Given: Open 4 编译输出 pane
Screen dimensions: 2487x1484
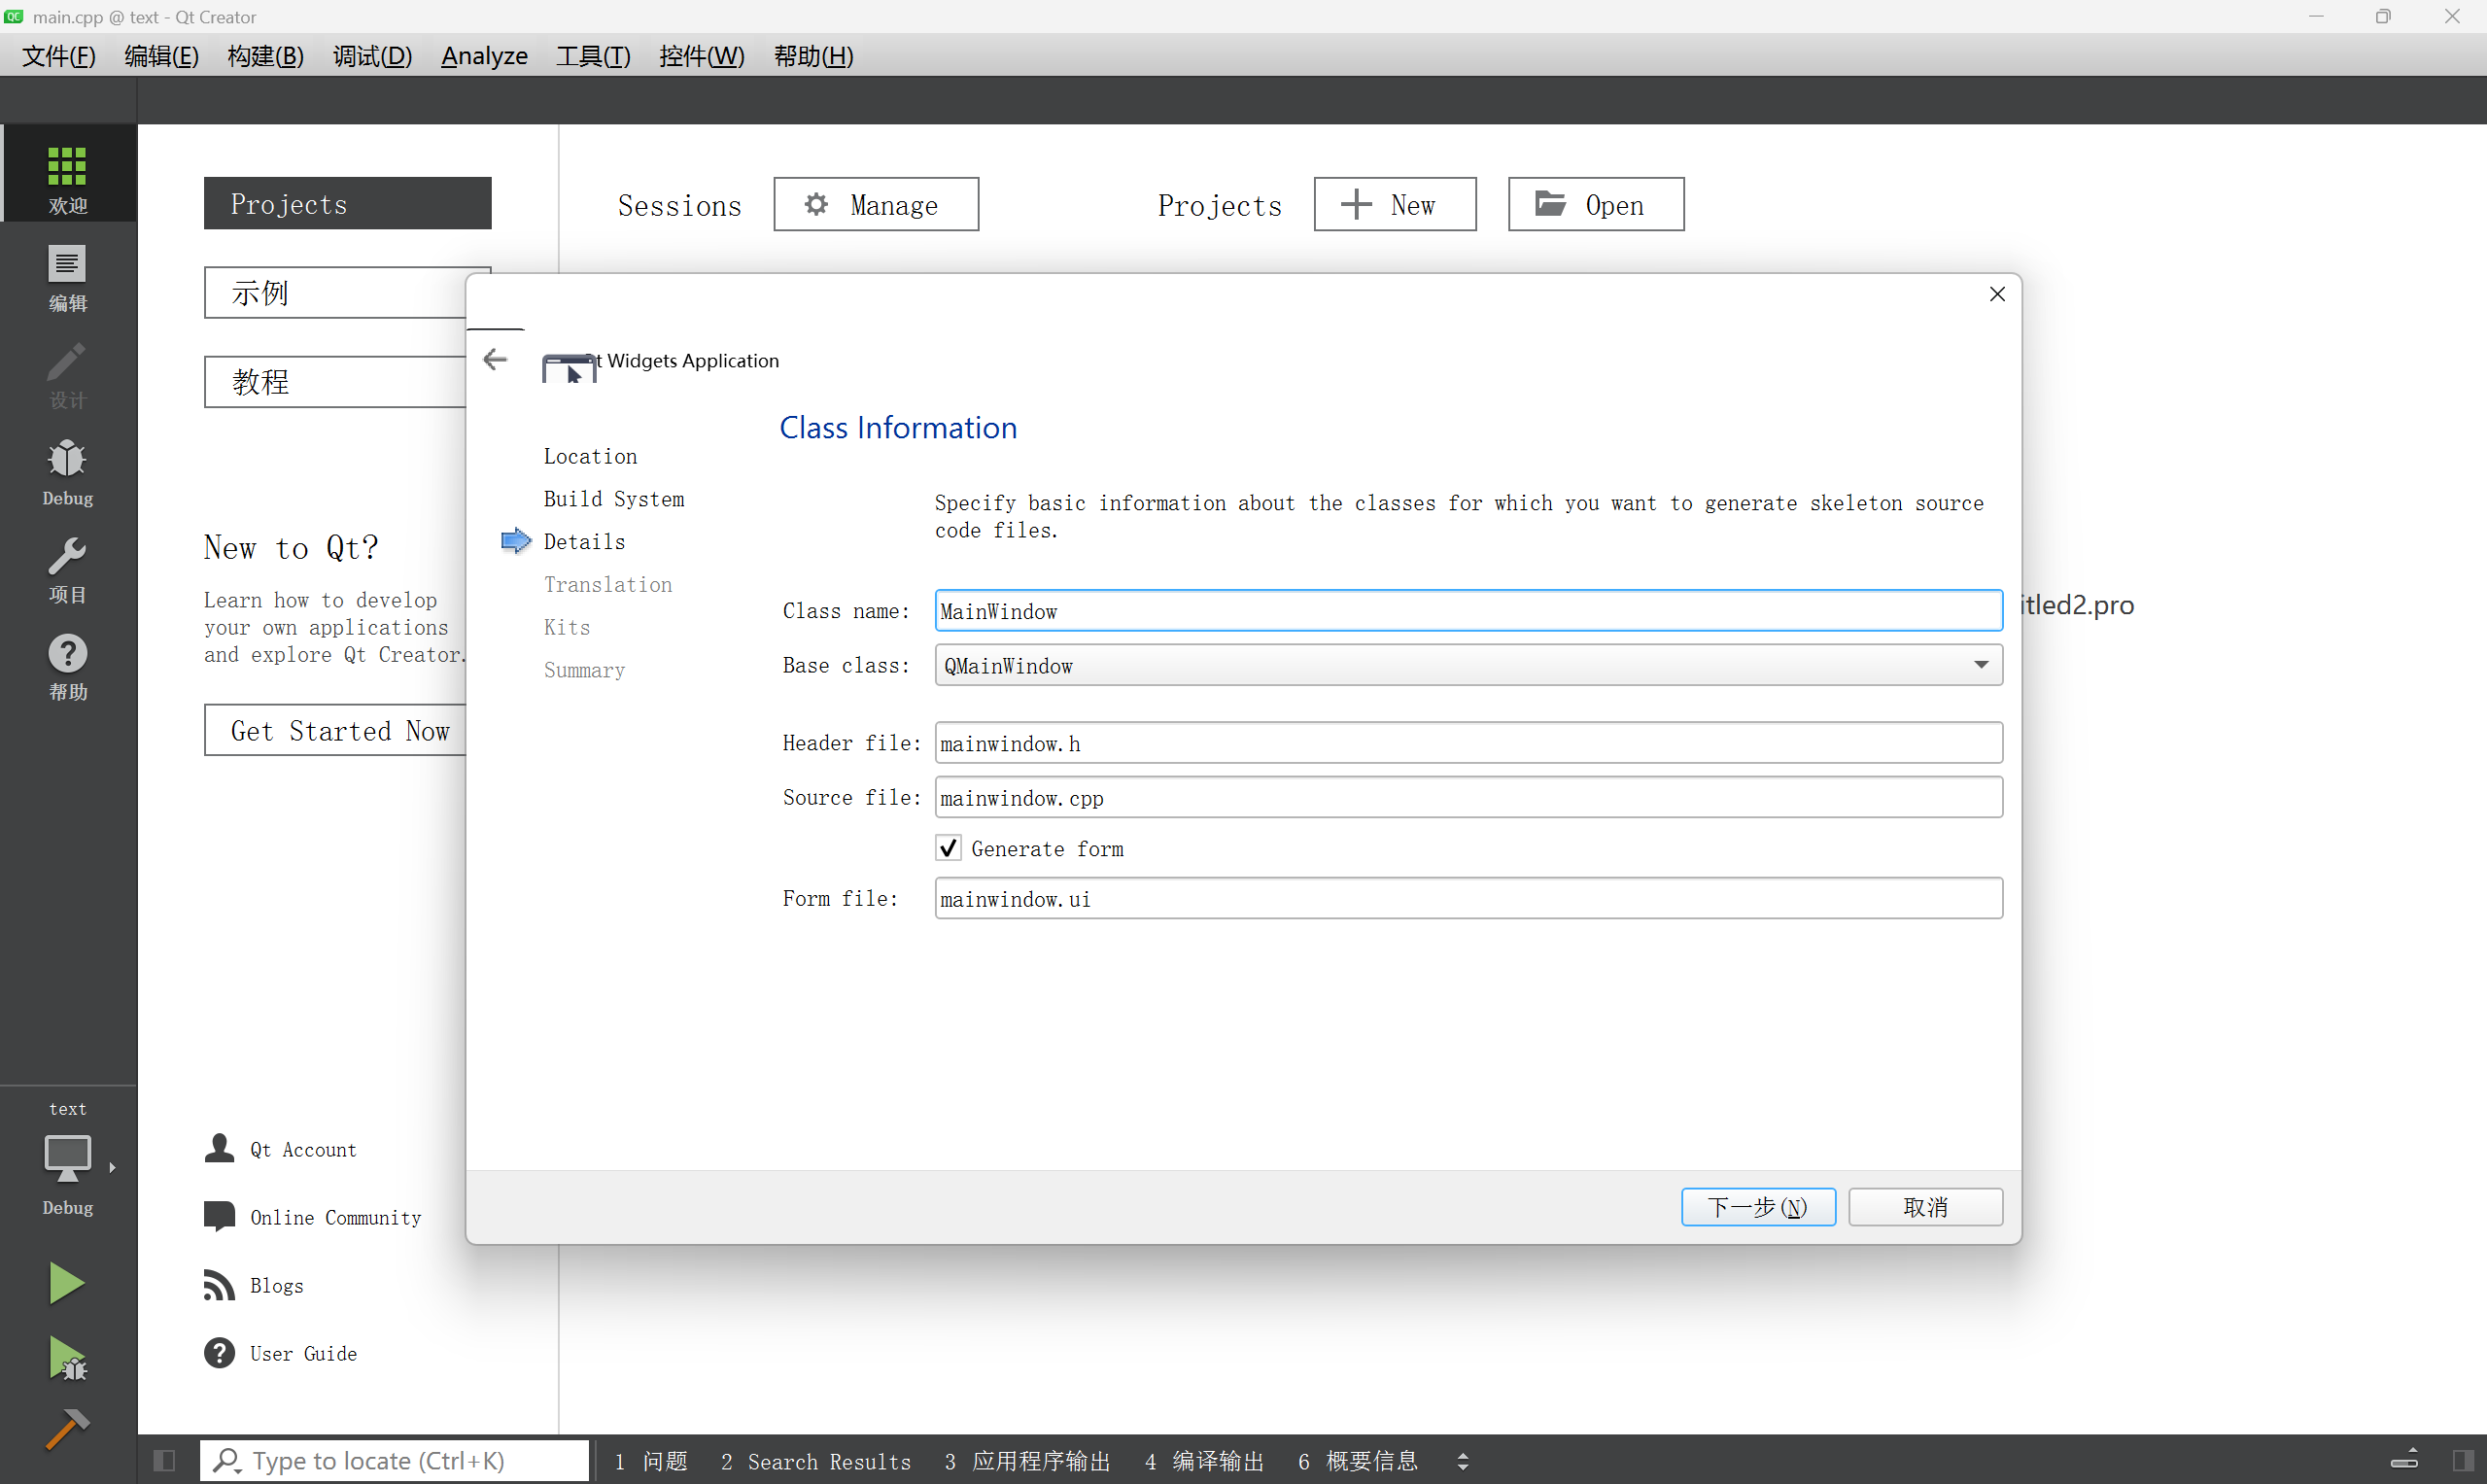Looking at the screenshot, I should (x=1204, y=1461).
